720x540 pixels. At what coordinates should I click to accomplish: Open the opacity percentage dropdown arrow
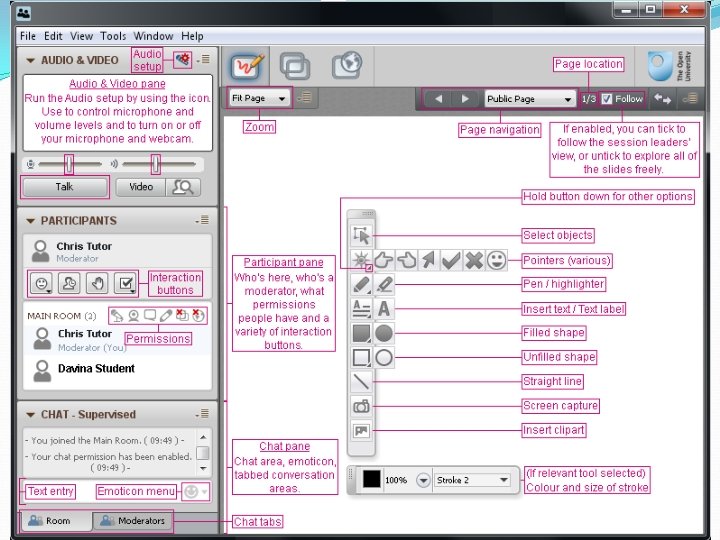[423, 480]
